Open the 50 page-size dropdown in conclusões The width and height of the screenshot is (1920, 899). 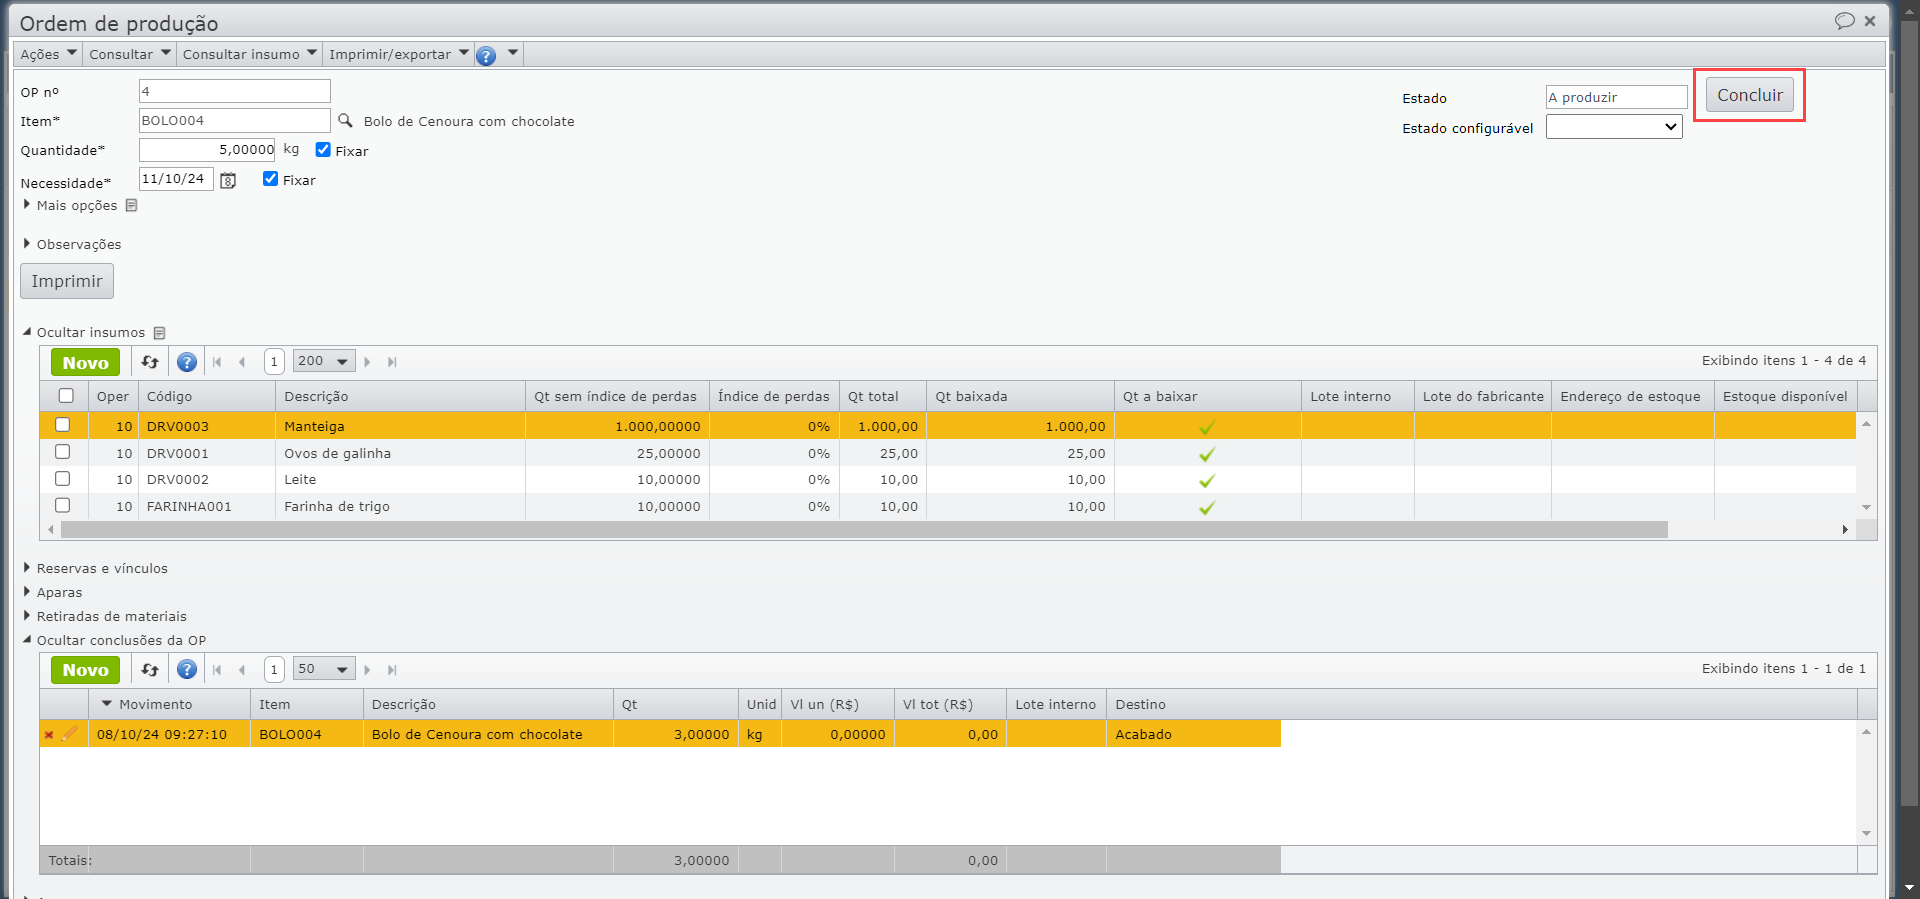324,670
